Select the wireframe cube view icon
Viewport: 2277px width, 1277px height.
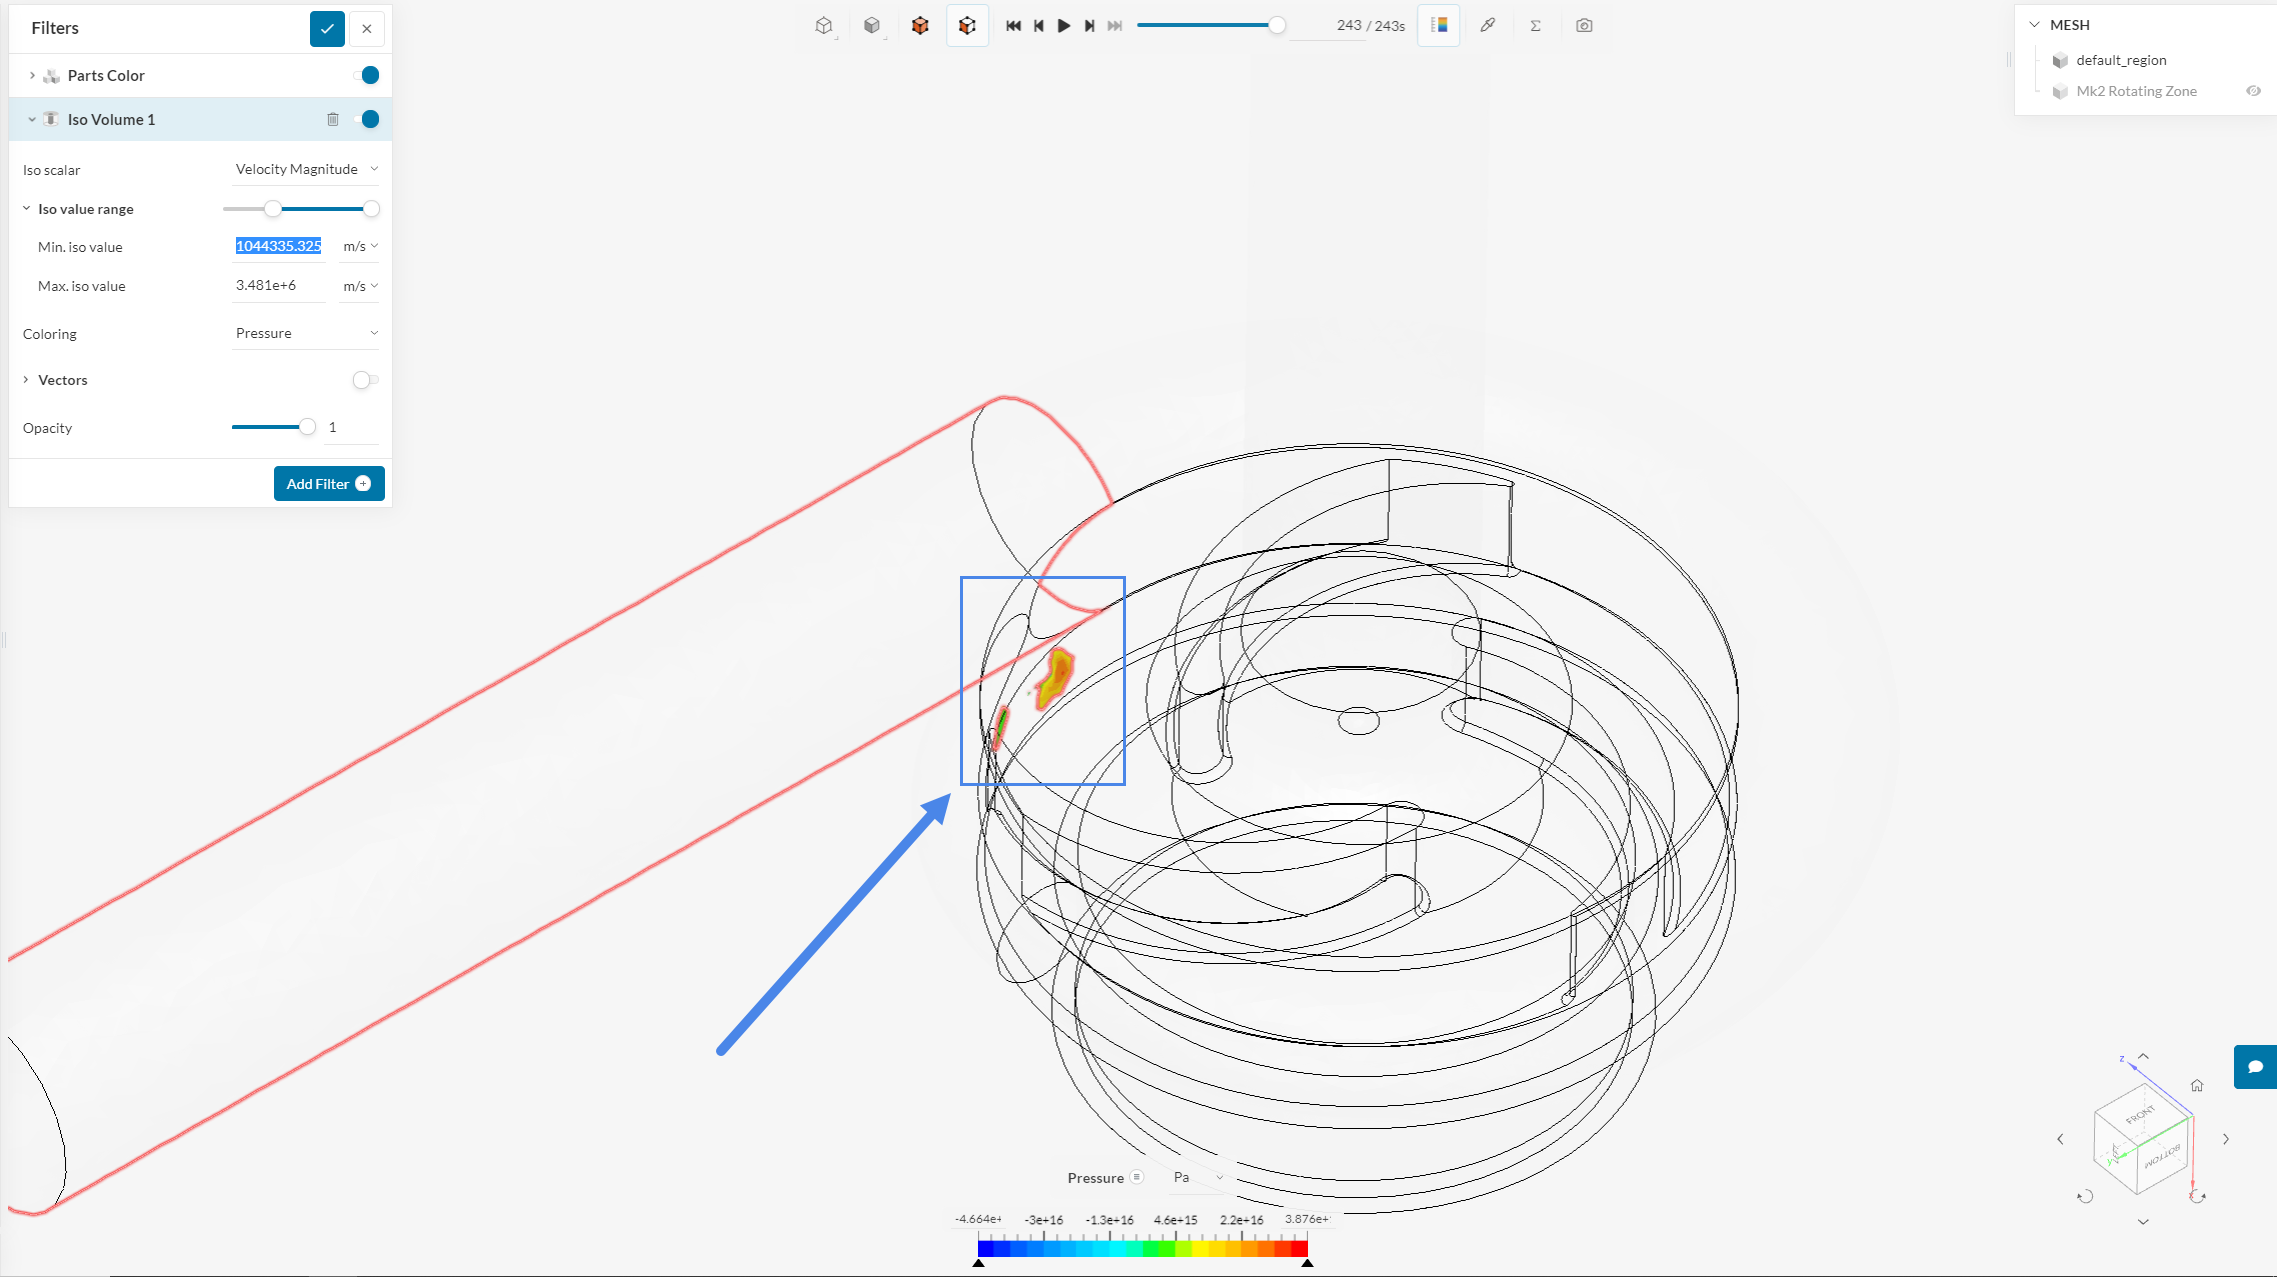tap(824, 26)
